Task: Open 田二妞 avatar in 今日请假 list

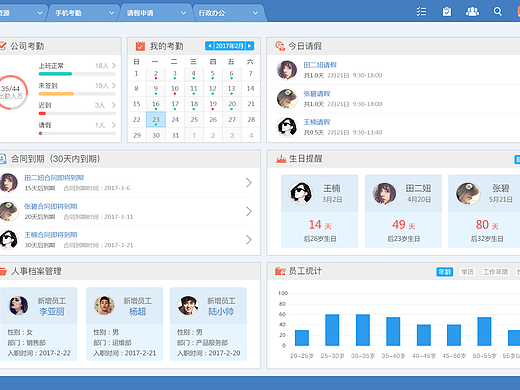Action: point(287,70)
